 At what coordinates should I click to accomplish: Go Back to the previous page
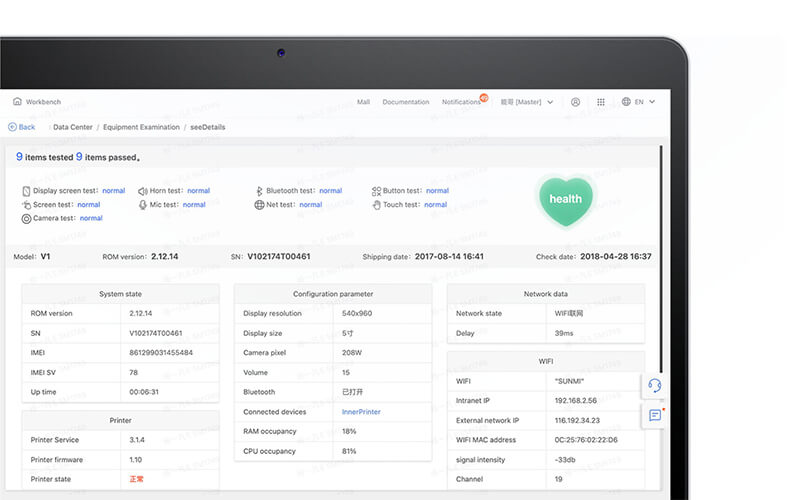pos(21,127)
